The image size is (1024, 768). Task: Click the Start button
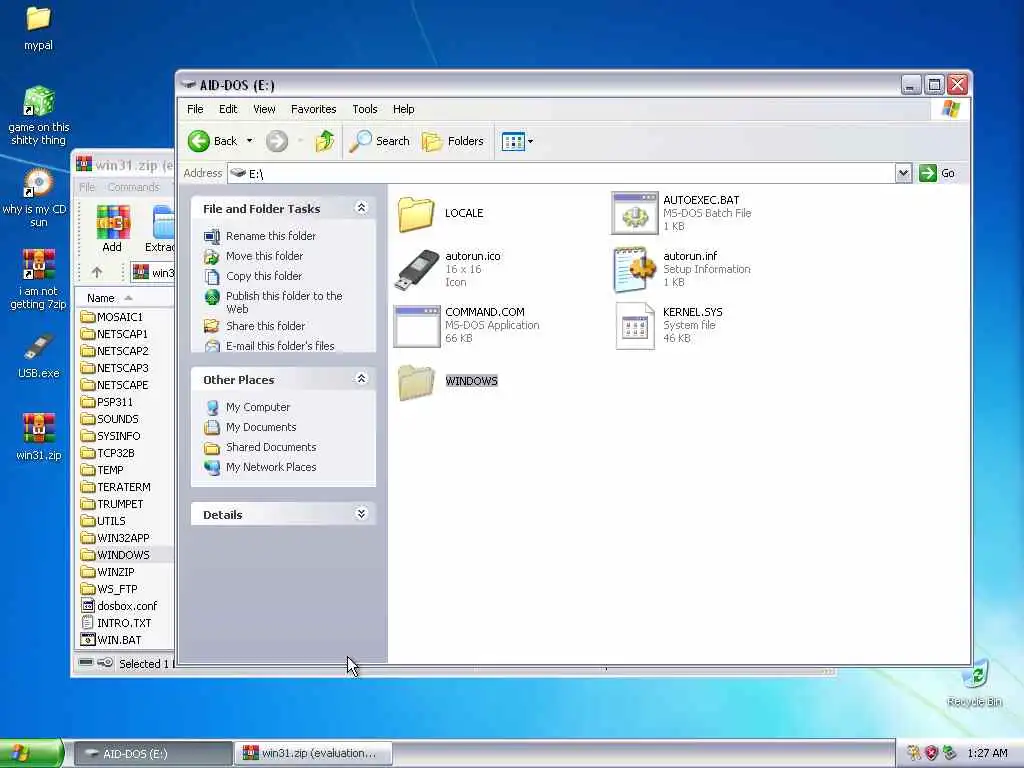coord(31,753)
